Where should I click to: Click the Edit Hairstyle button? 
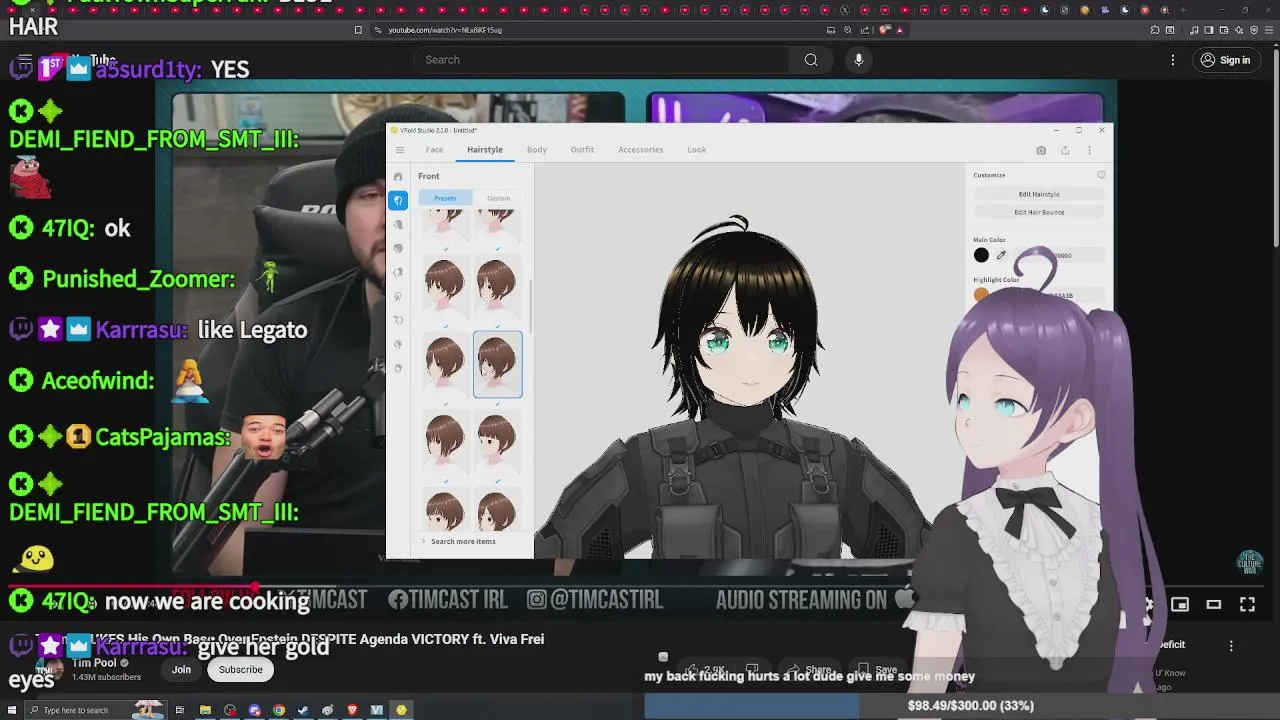tap(1039, 194)
